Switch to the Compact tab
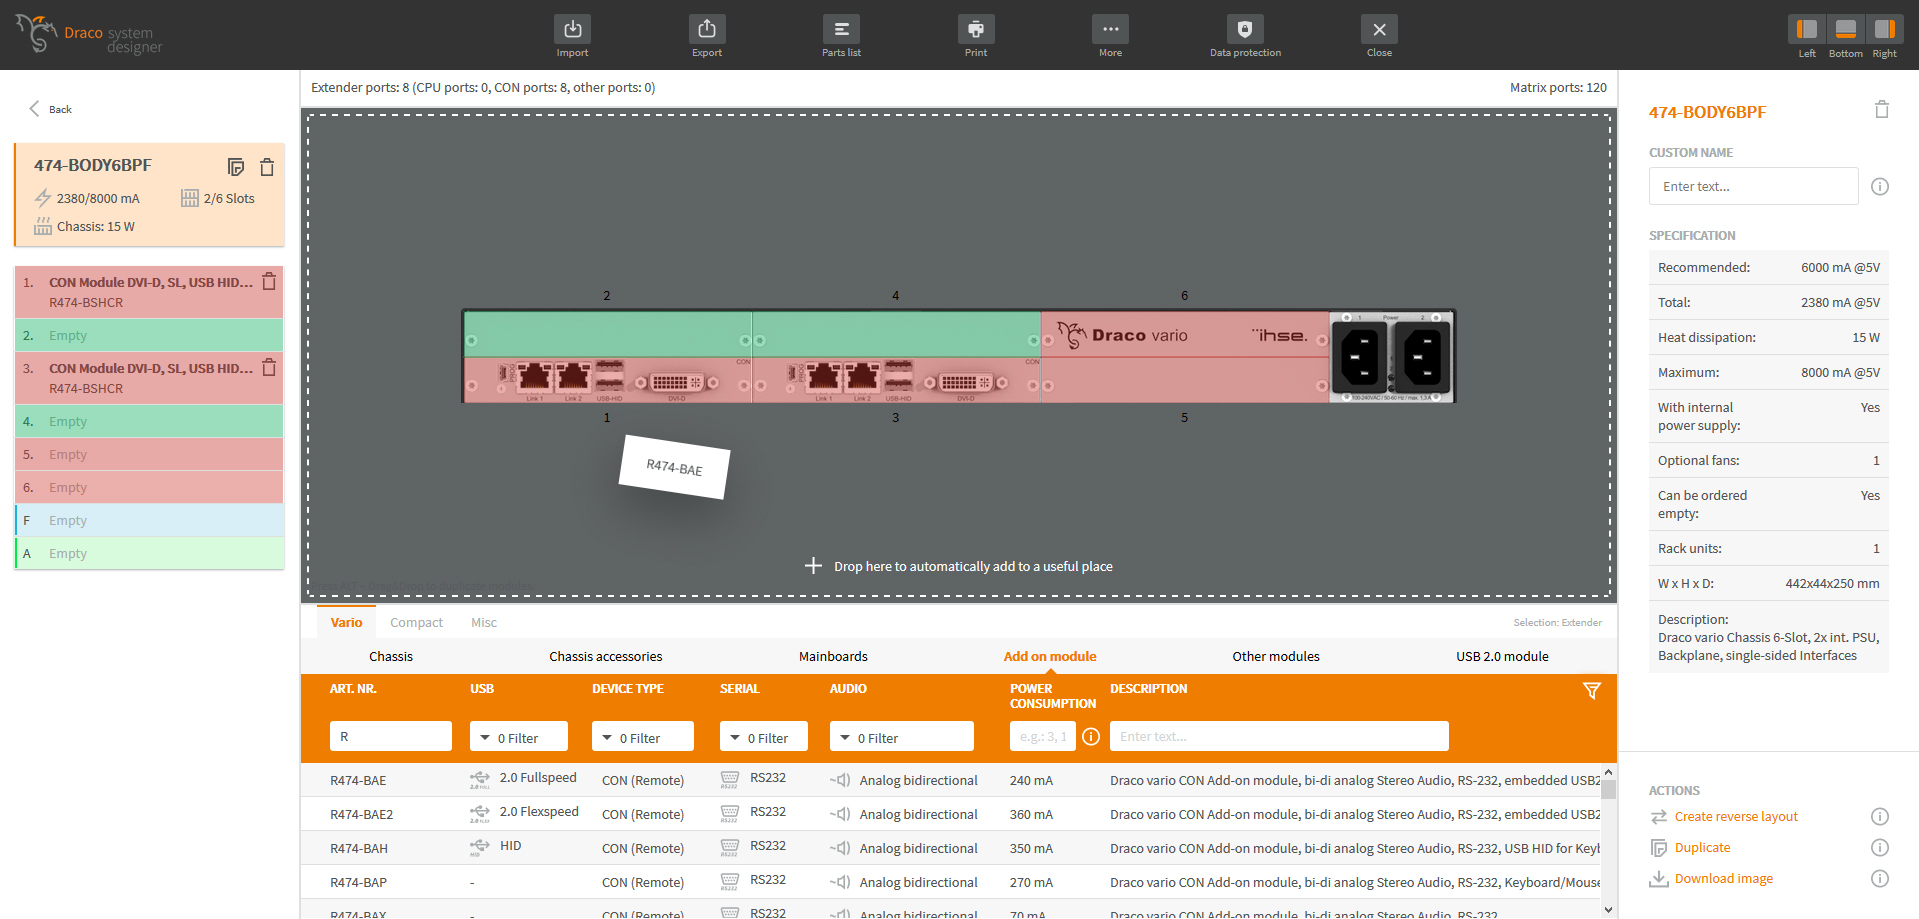The width and height of the screenshot is (1919, 919). [x=416, y=623]
